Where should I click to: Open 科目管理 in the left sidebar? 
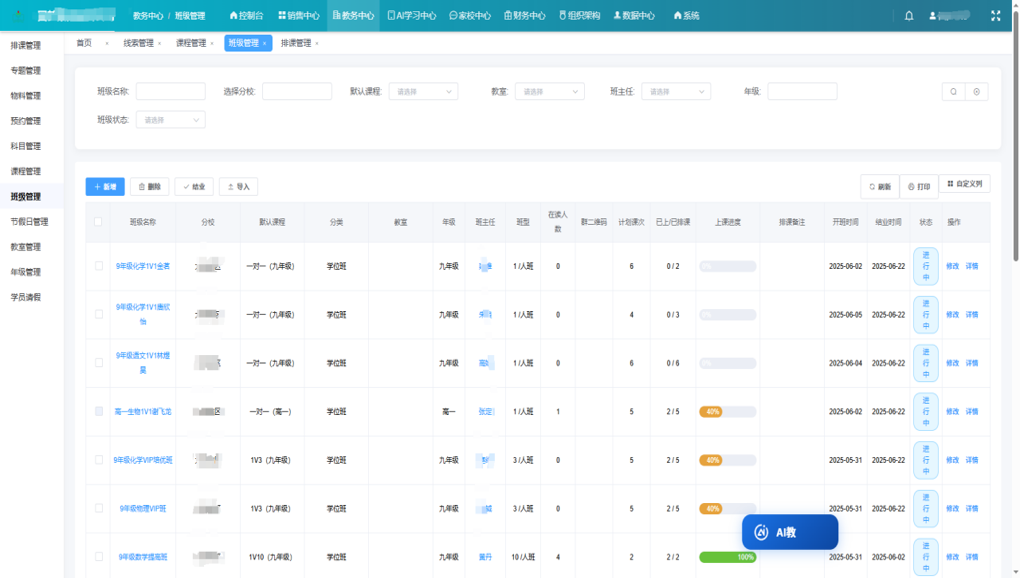tap(26, 146)
